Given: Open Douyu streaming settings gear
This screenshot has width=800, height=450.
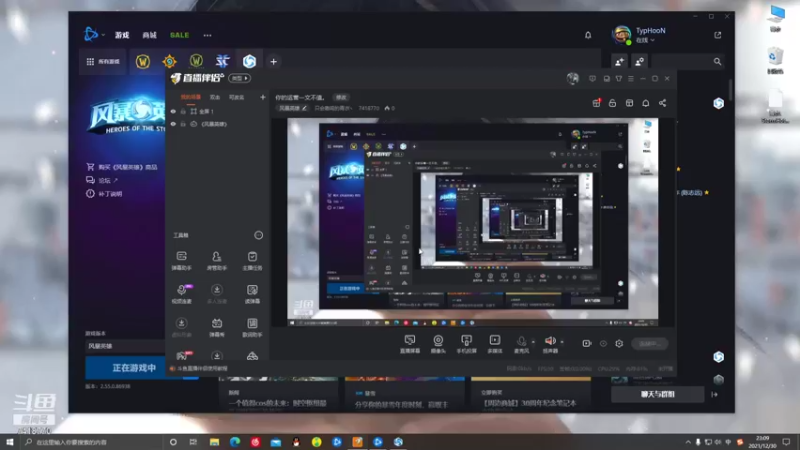Looking at the screenshot, I should coord(619,343).
